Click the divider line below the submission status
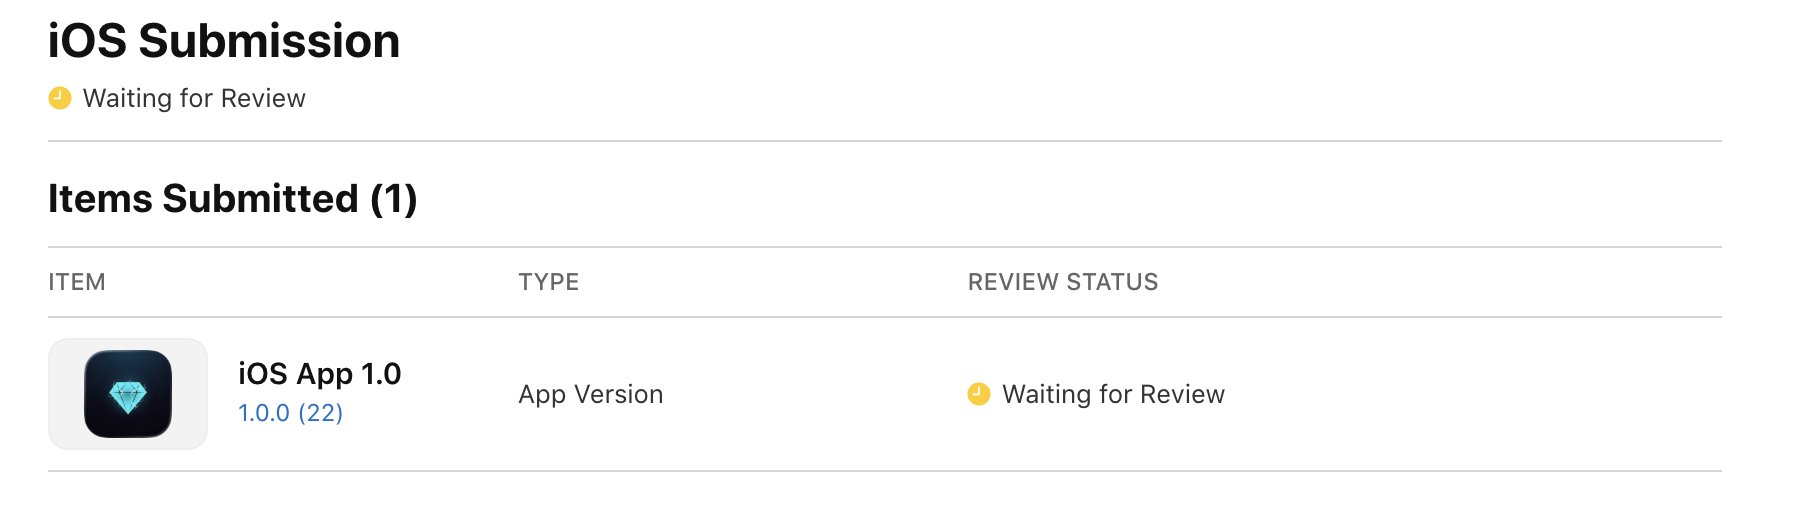 click(884, 141)
